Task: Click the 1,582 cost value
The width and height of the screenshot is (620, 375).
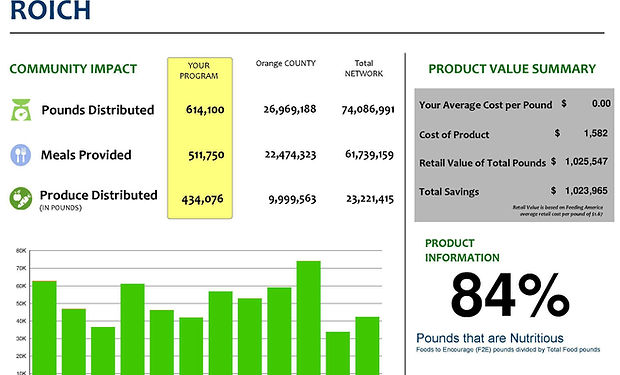Action: pyautogui.click(x=595, y=133)
